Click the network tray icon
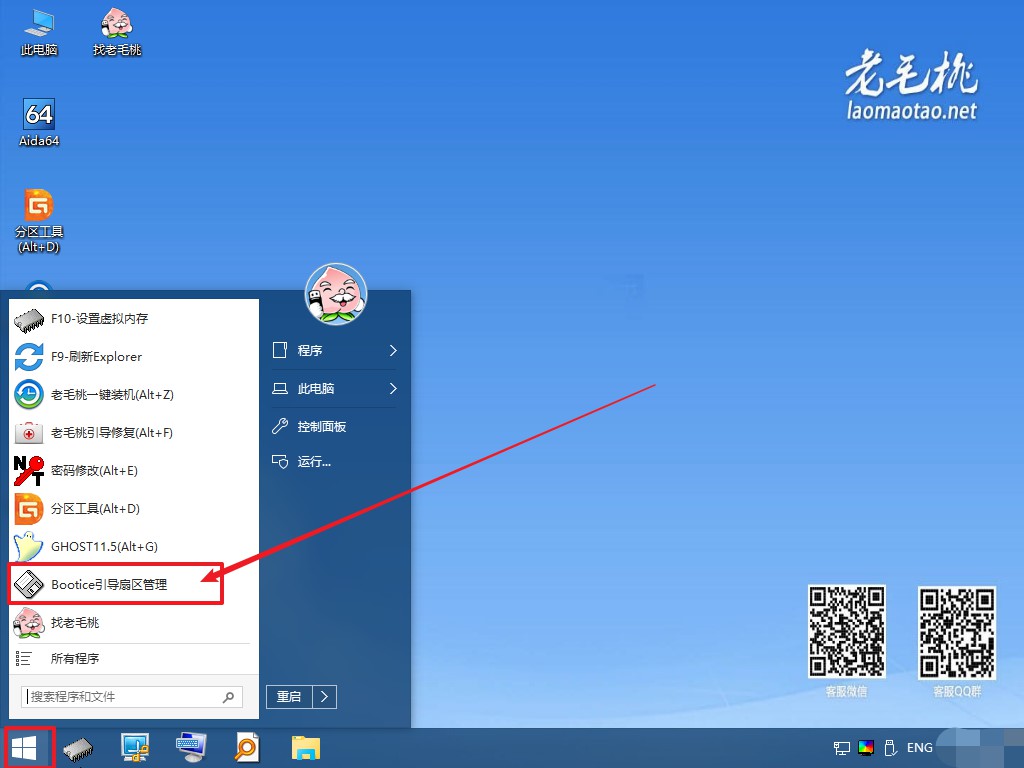Image resolution: width=1024 pixels, height=768 pixels. pyautogui.click(x=842, y=748)
